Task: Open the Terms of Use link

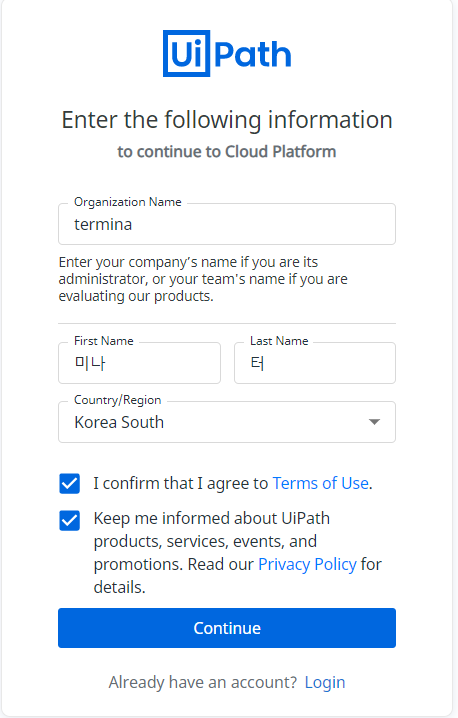Action: 321,483
